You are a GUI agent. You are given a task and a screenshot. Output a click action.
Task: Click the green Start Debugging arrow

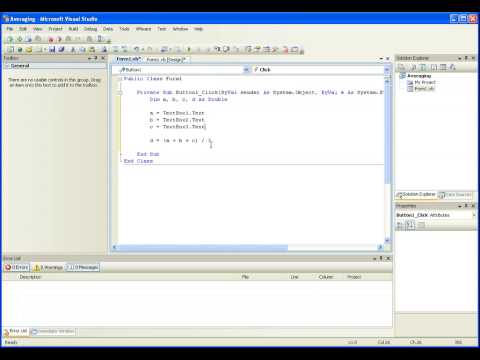[x=189, y=49]
